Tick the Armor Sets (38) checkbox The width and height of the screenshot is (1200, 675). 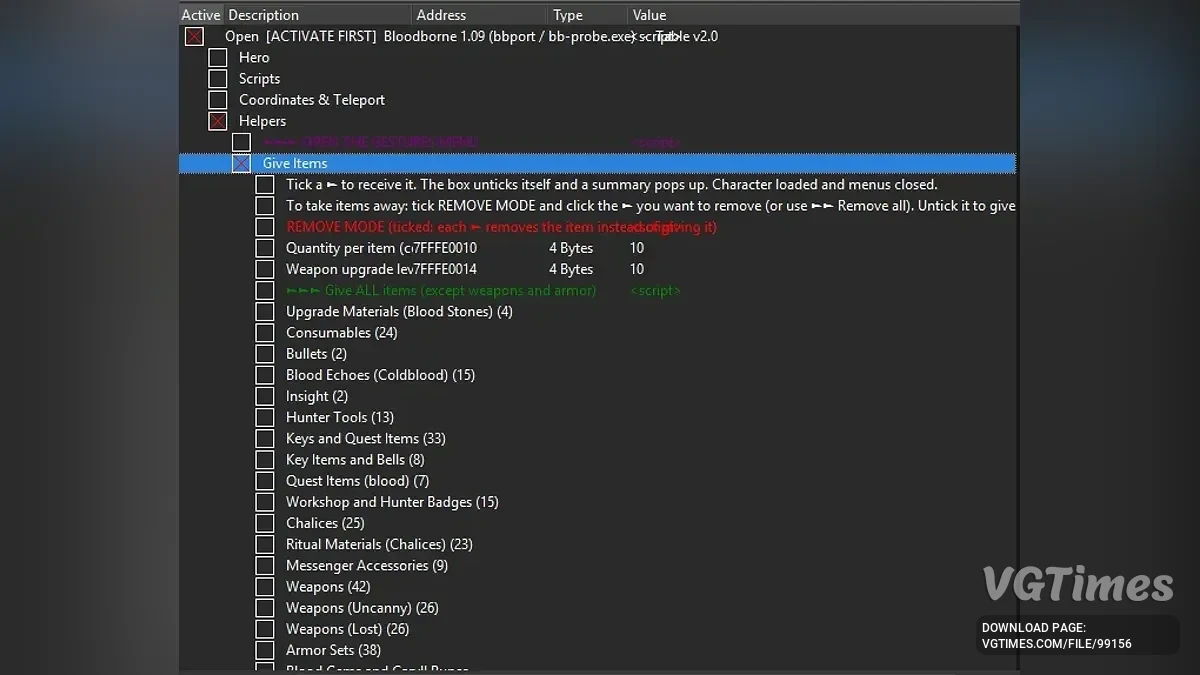[x=264, y=650]
